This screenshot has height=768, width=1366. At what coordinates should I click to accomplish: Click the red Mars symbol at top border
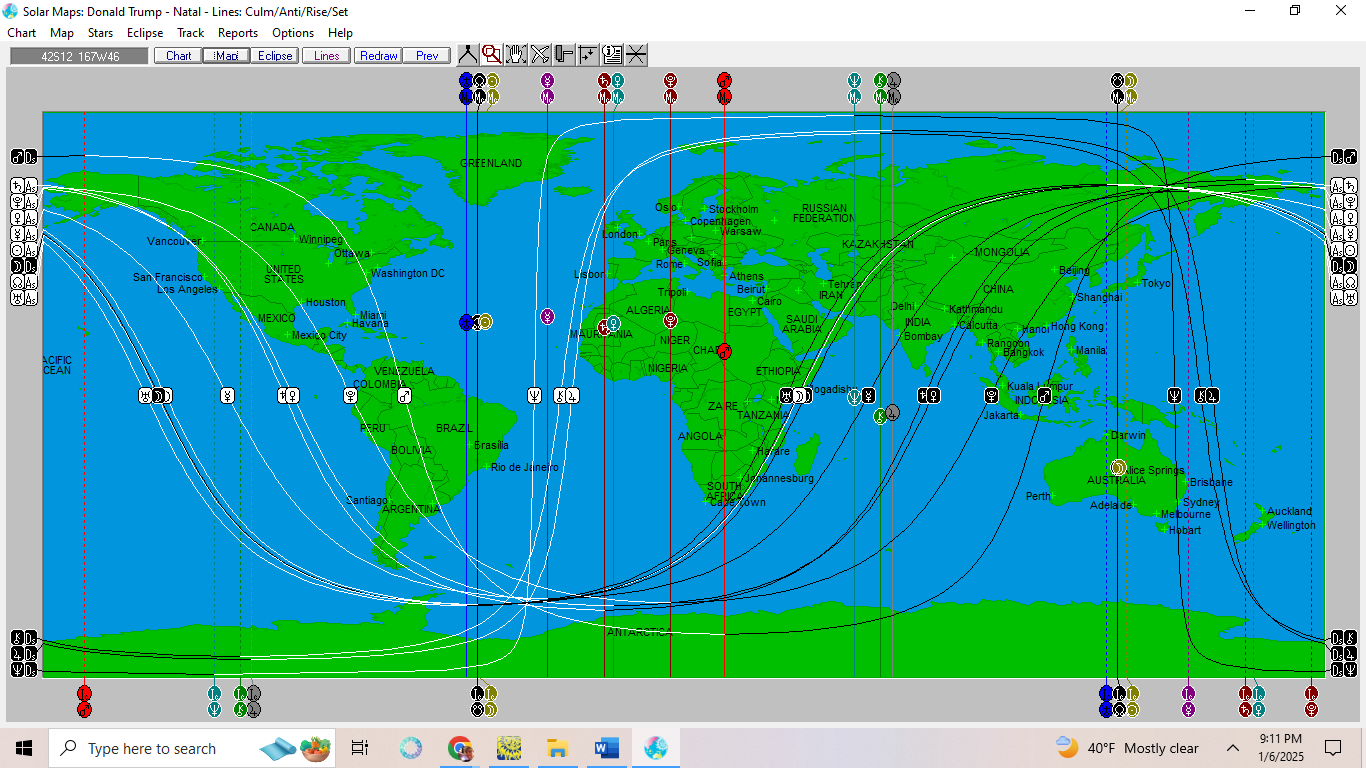click(x=724, y=80)
